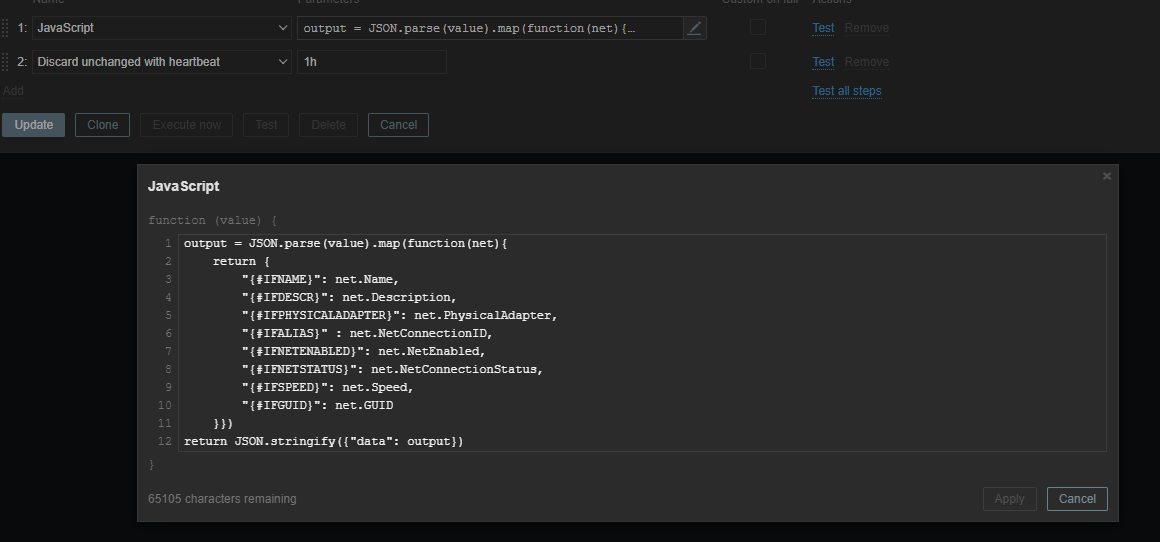Click Test all steps link
The width and height of the screenshot is (1160, 542).
tap(847, 91)
